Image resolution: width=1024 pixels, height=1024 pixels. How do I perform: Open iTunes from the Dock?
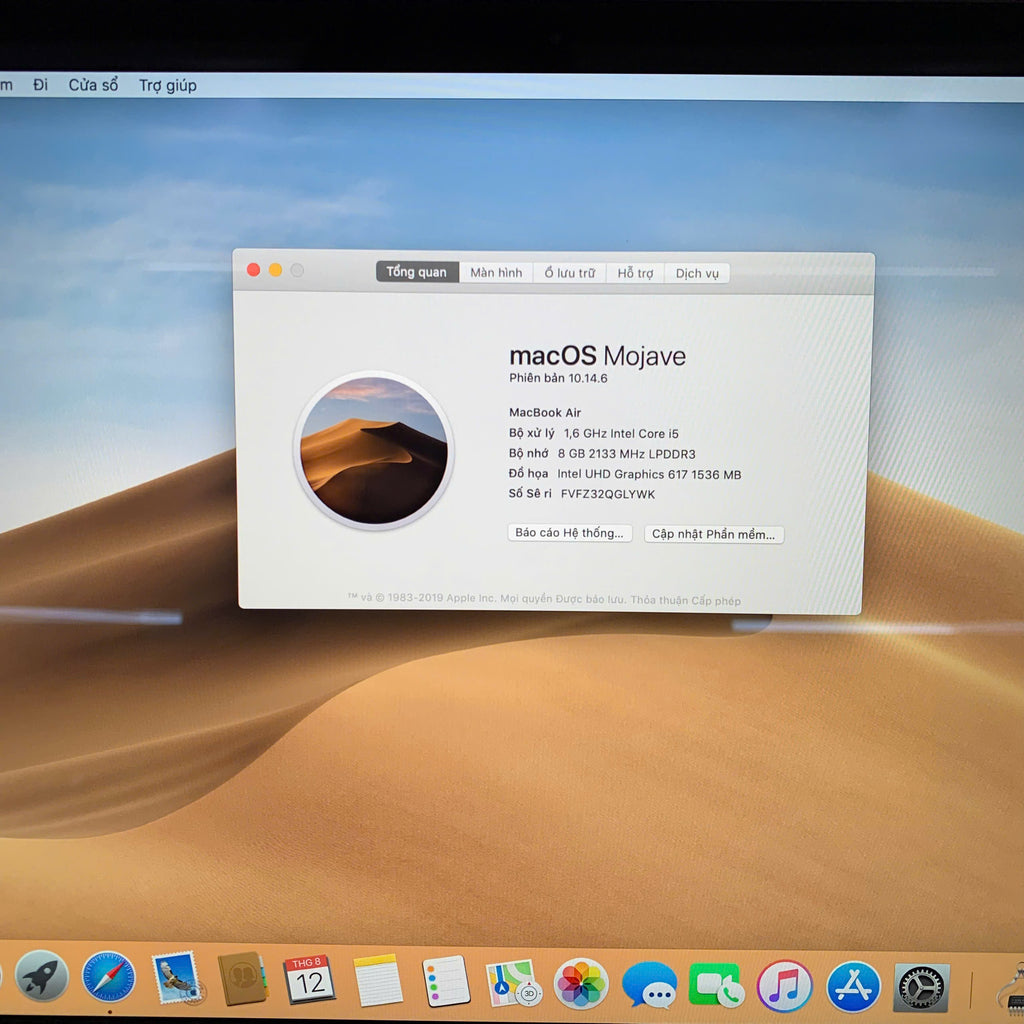(x=784, y=985)
